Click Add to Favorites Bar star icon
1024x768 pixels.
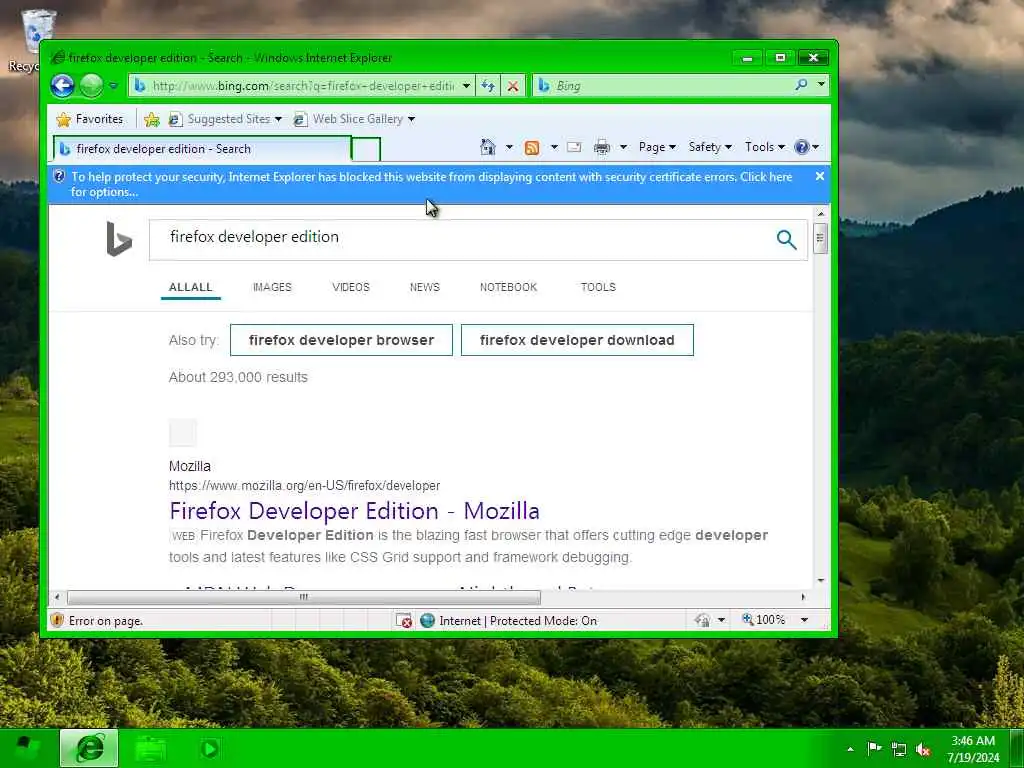pos(152,119)
